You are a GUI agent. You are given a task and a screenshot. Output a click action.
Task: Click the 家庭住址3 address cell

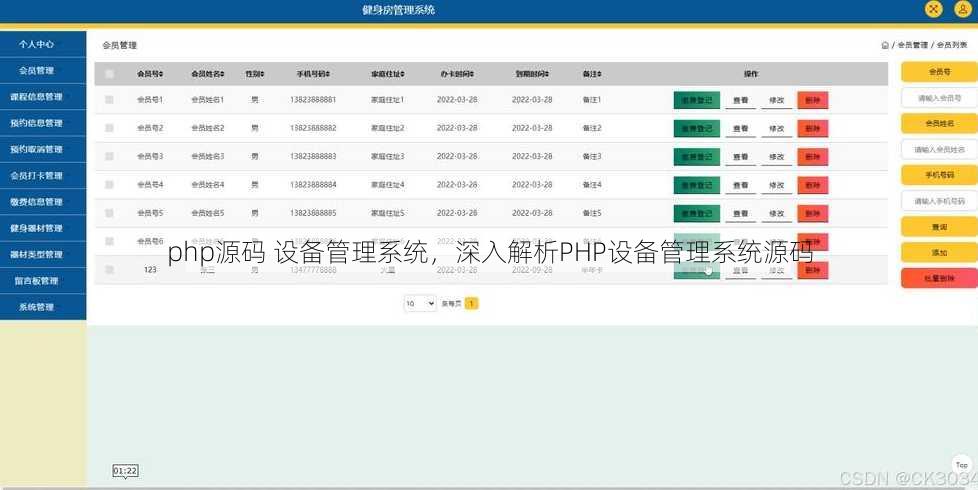[x=387, y=156]
